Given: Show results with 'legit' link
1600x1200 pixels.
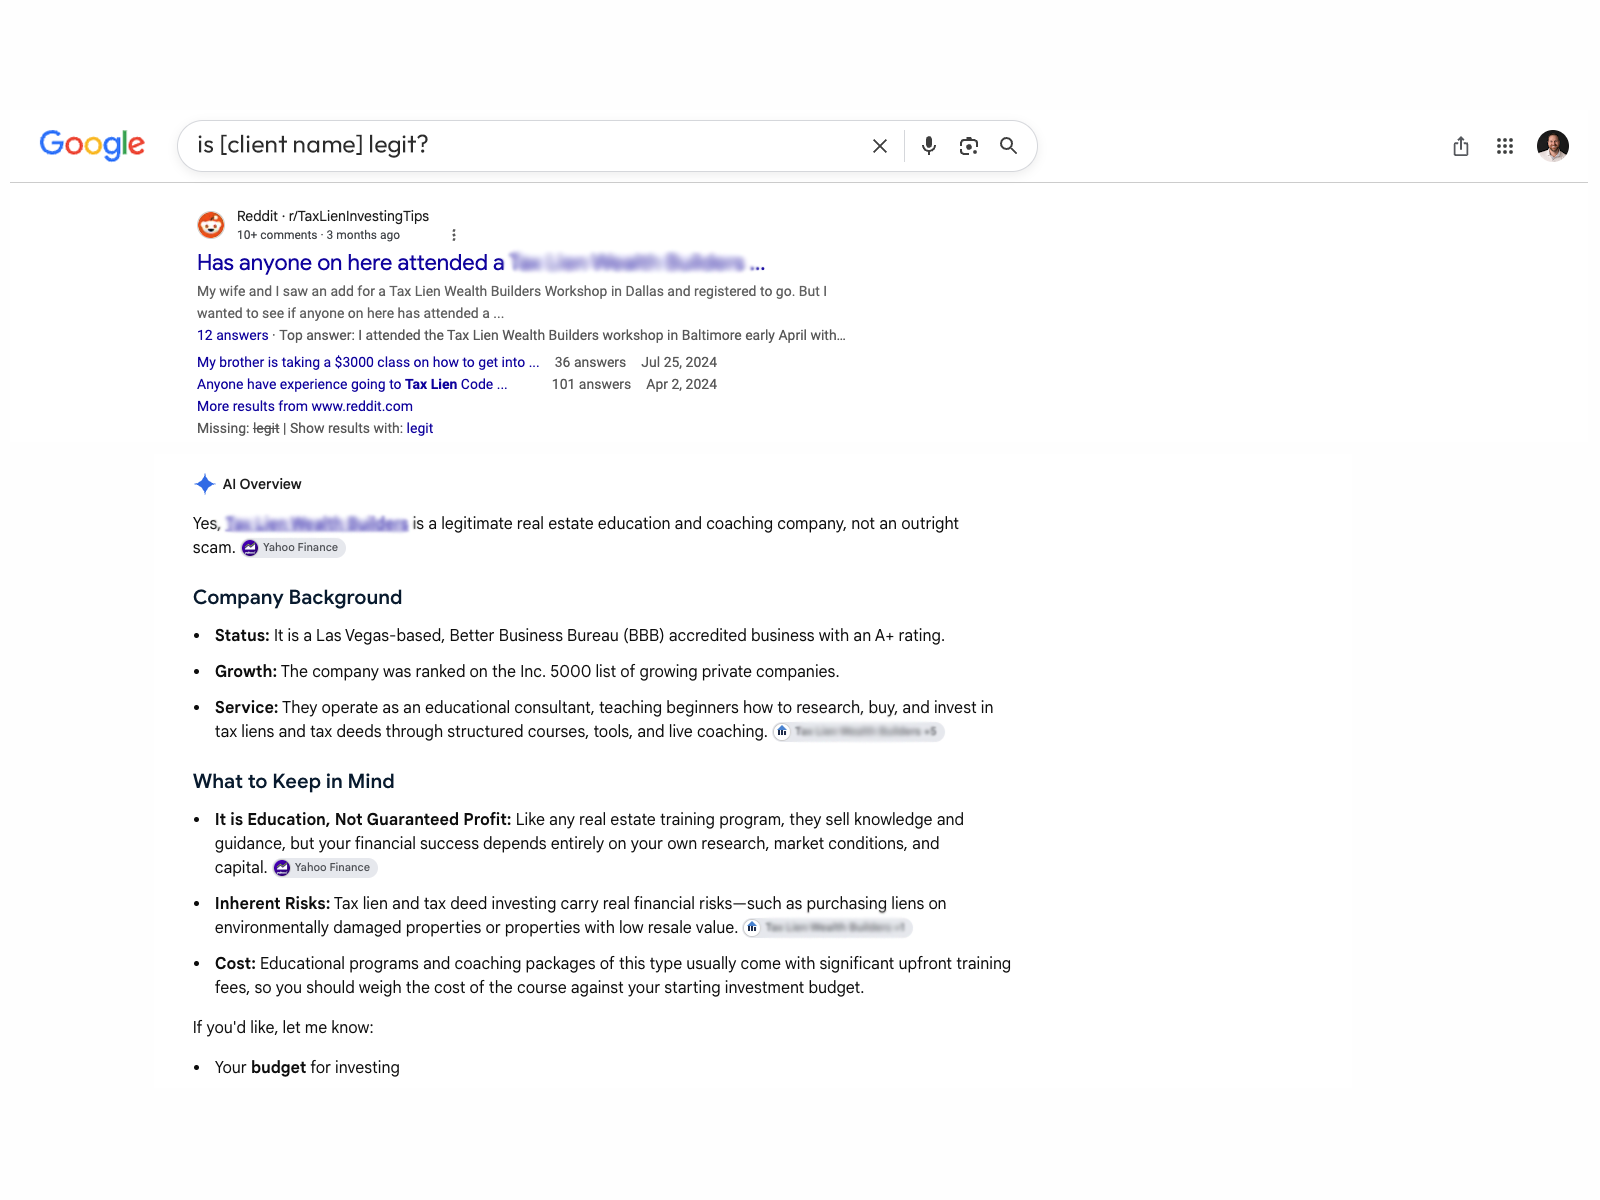Looking at the screenshot, I should point(420,428).
